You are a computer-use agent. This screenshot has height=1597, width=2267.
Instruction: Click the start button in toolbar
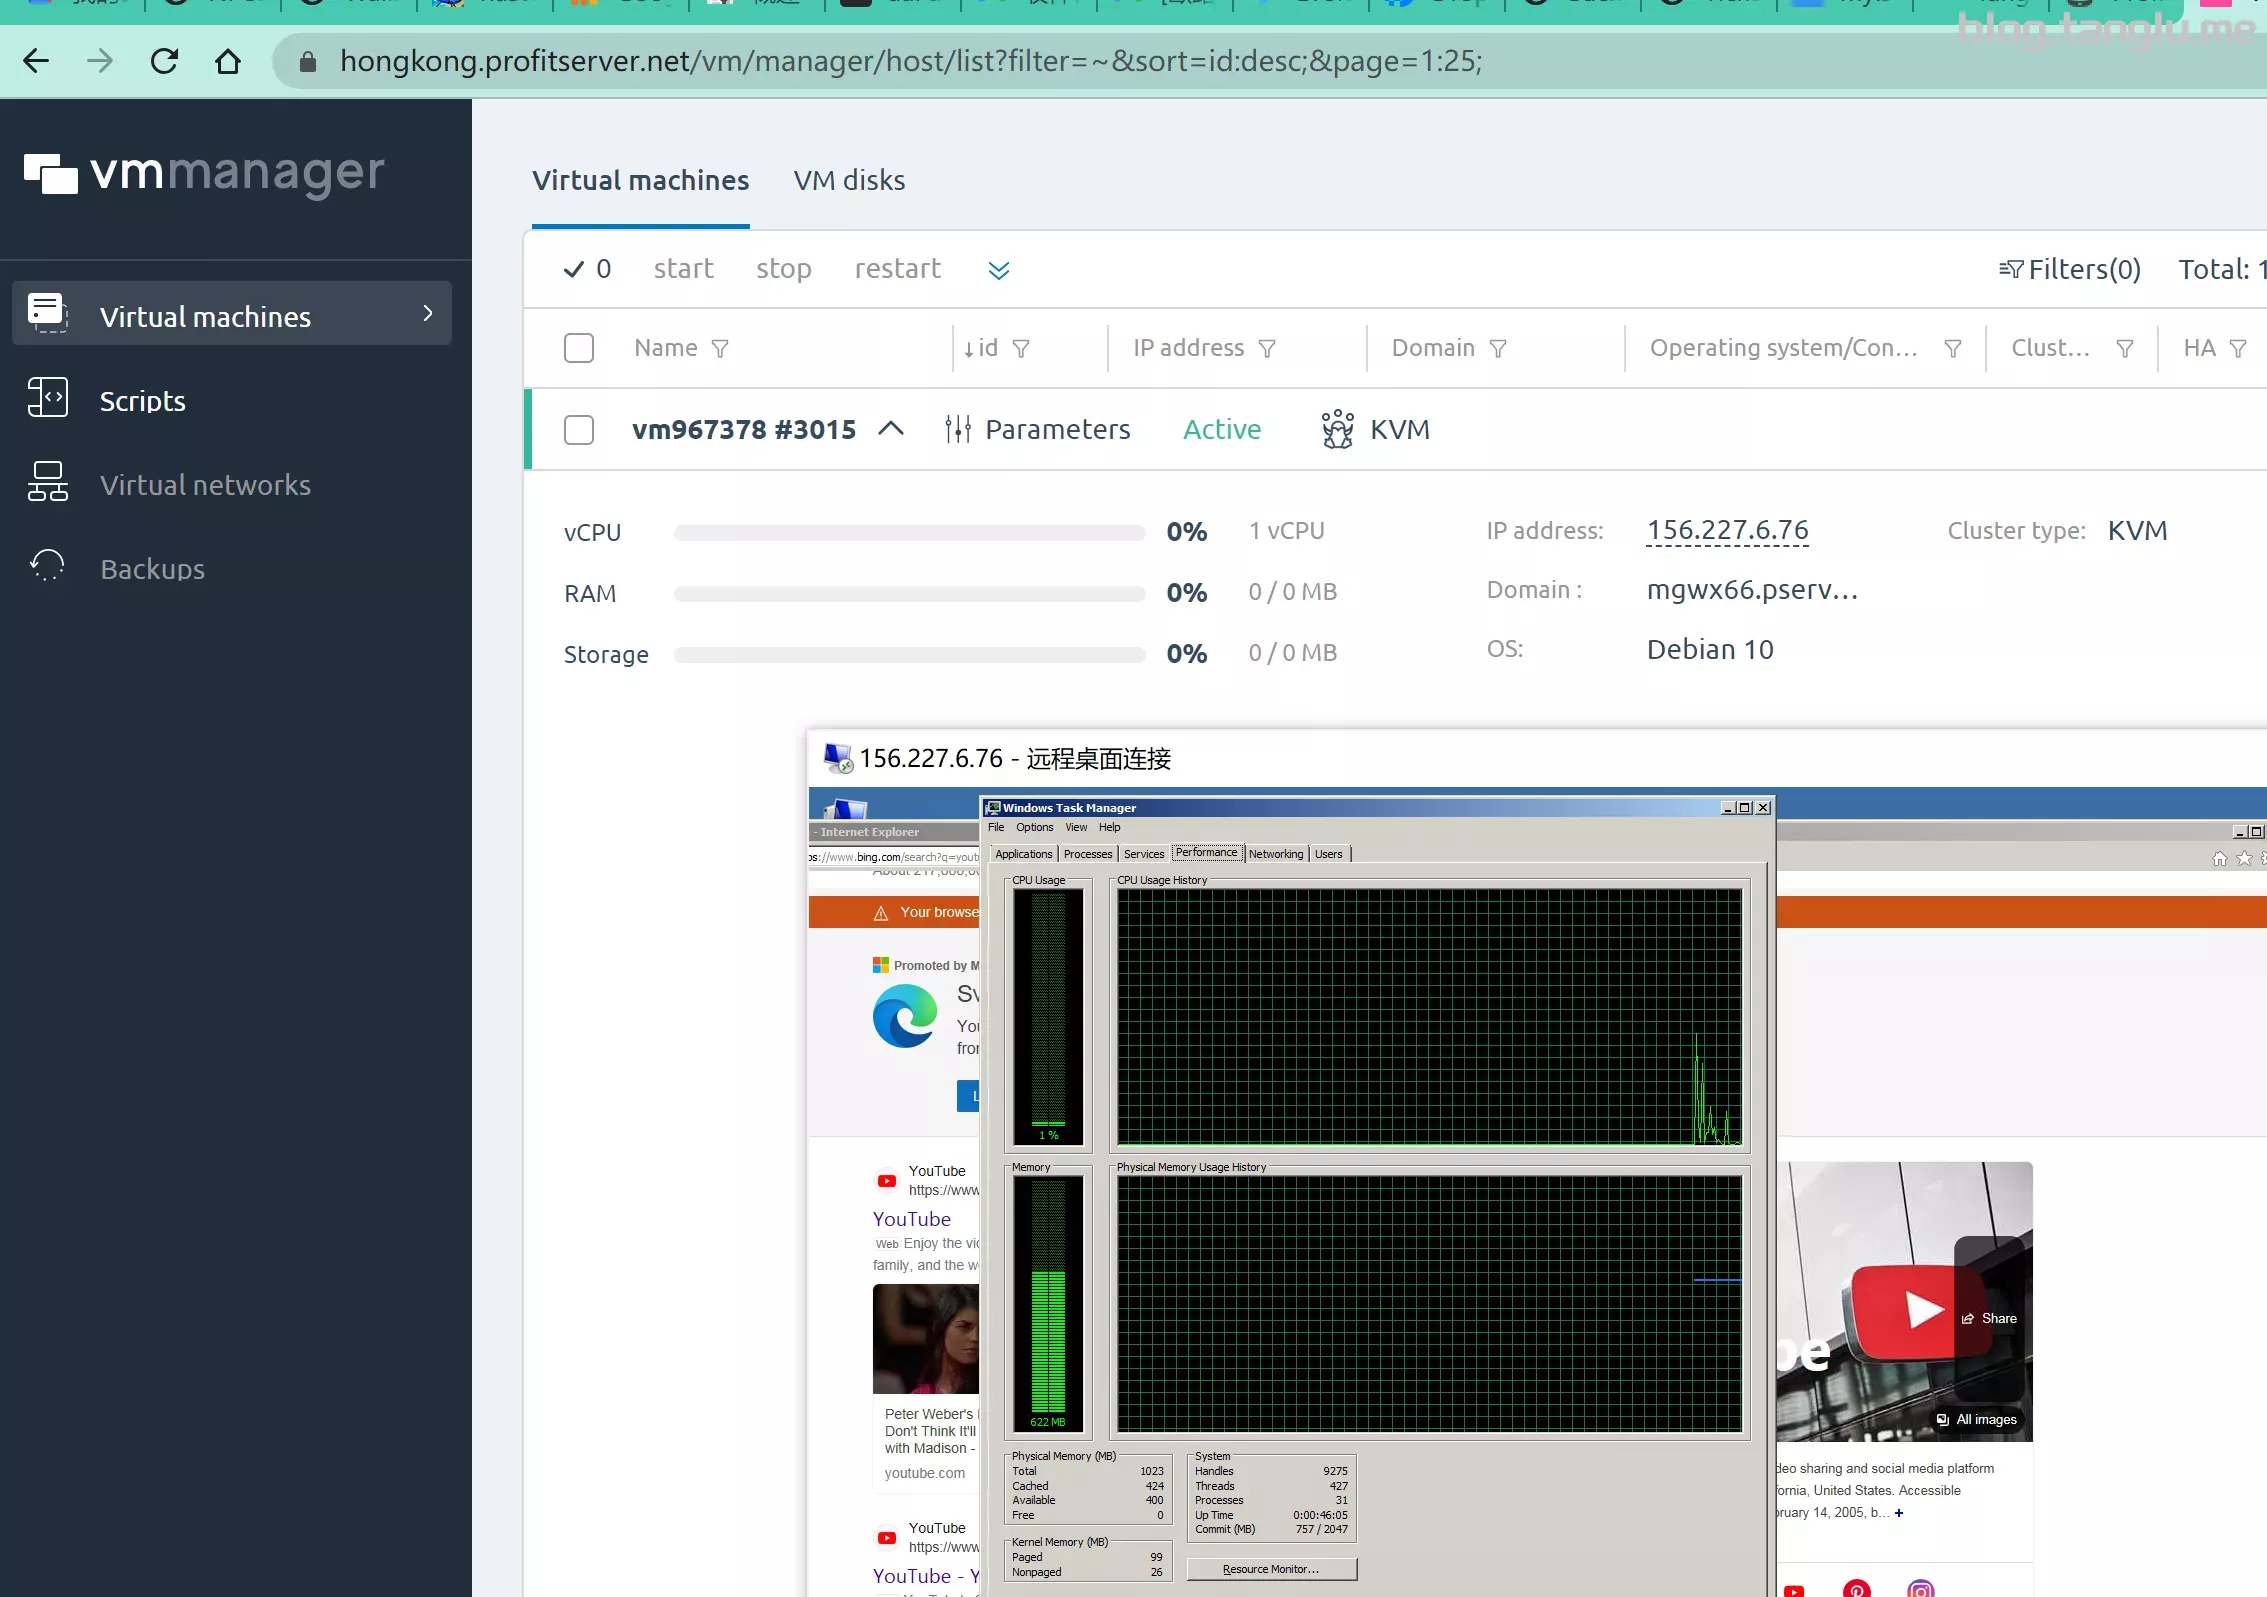point(683,268)
